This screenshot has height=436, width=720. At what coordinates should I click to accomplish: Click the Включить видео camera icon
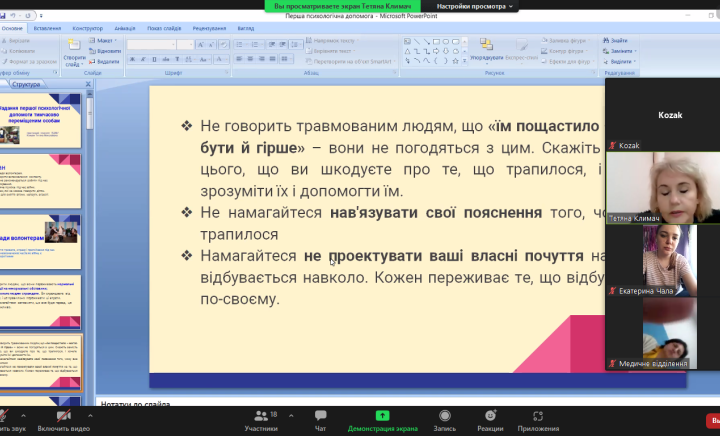(x=63, y=416)
